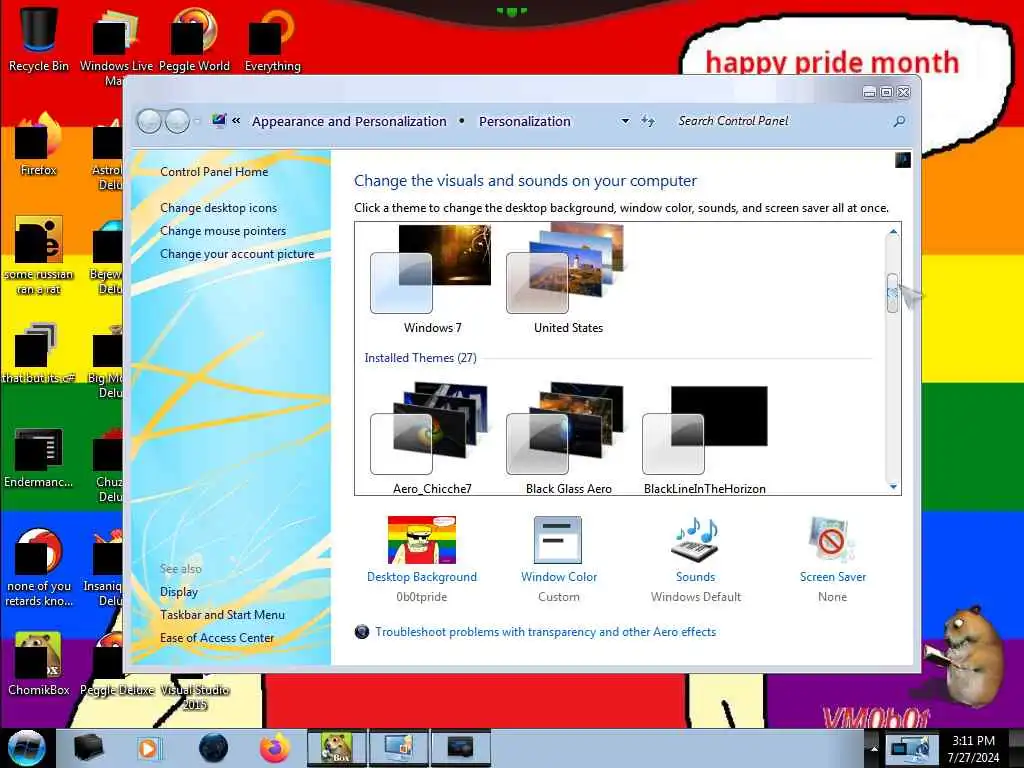Image resolution: width=1024 pixels, height=768 pixels.
Task: Open the ChomikBox taskbar button
Action: click(x=336, y=748)
